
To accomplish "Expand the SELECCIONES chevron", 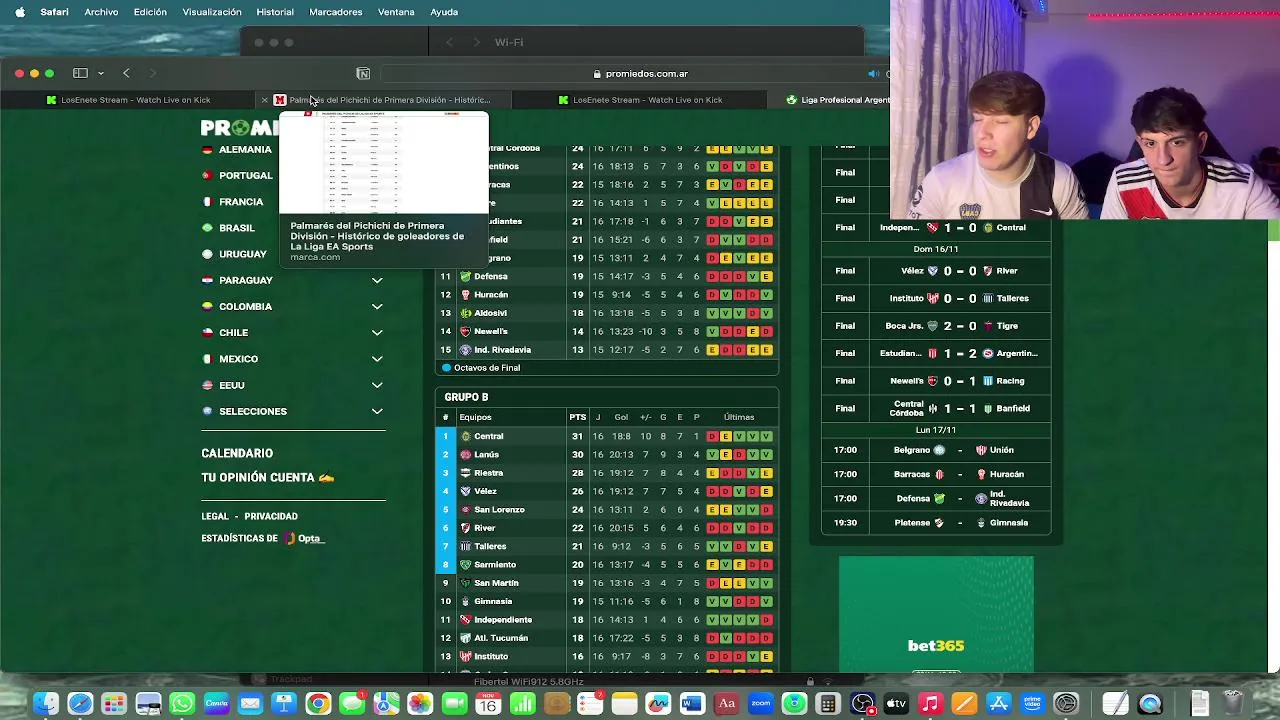I will coord(377,411).
